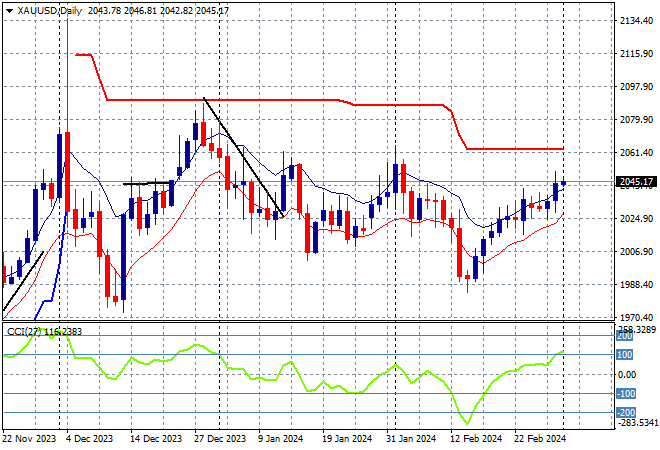This screenshot has height=450, width=660.
Task: Click the 4 Dec 2023 date label
Action: pos(89,439)
